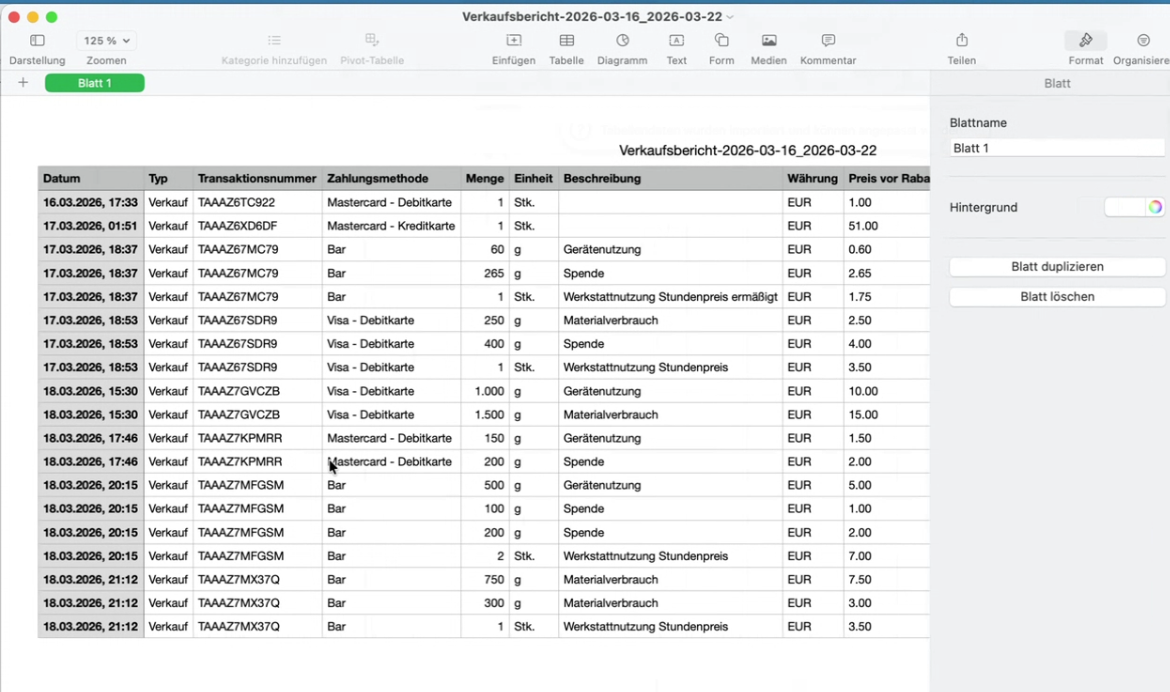Open the Darstellung view options
Image resolution: width=1170 pixels, height=692 pixels.
coord(37,40)
